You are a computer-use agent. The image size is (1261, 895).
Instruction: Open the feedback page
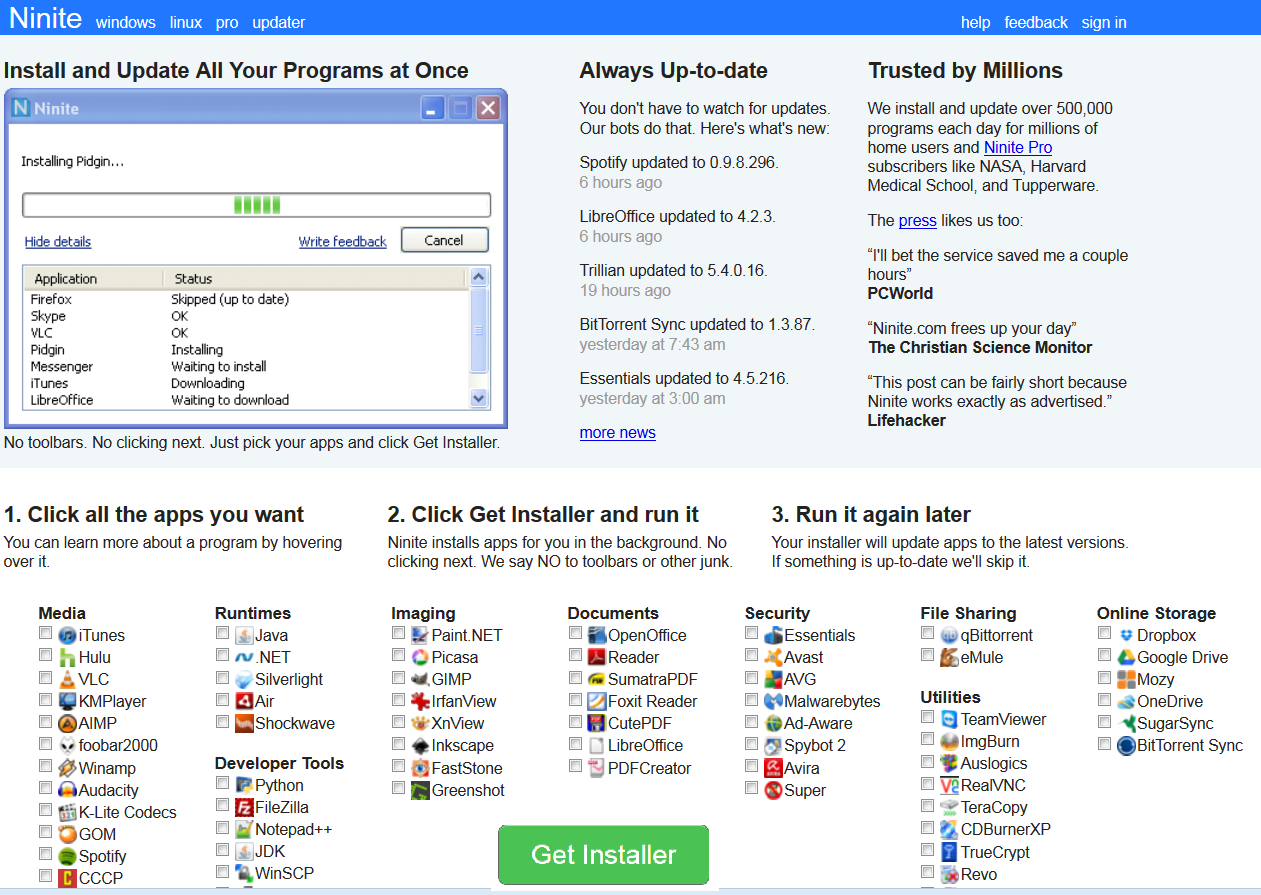[1036, 22]
